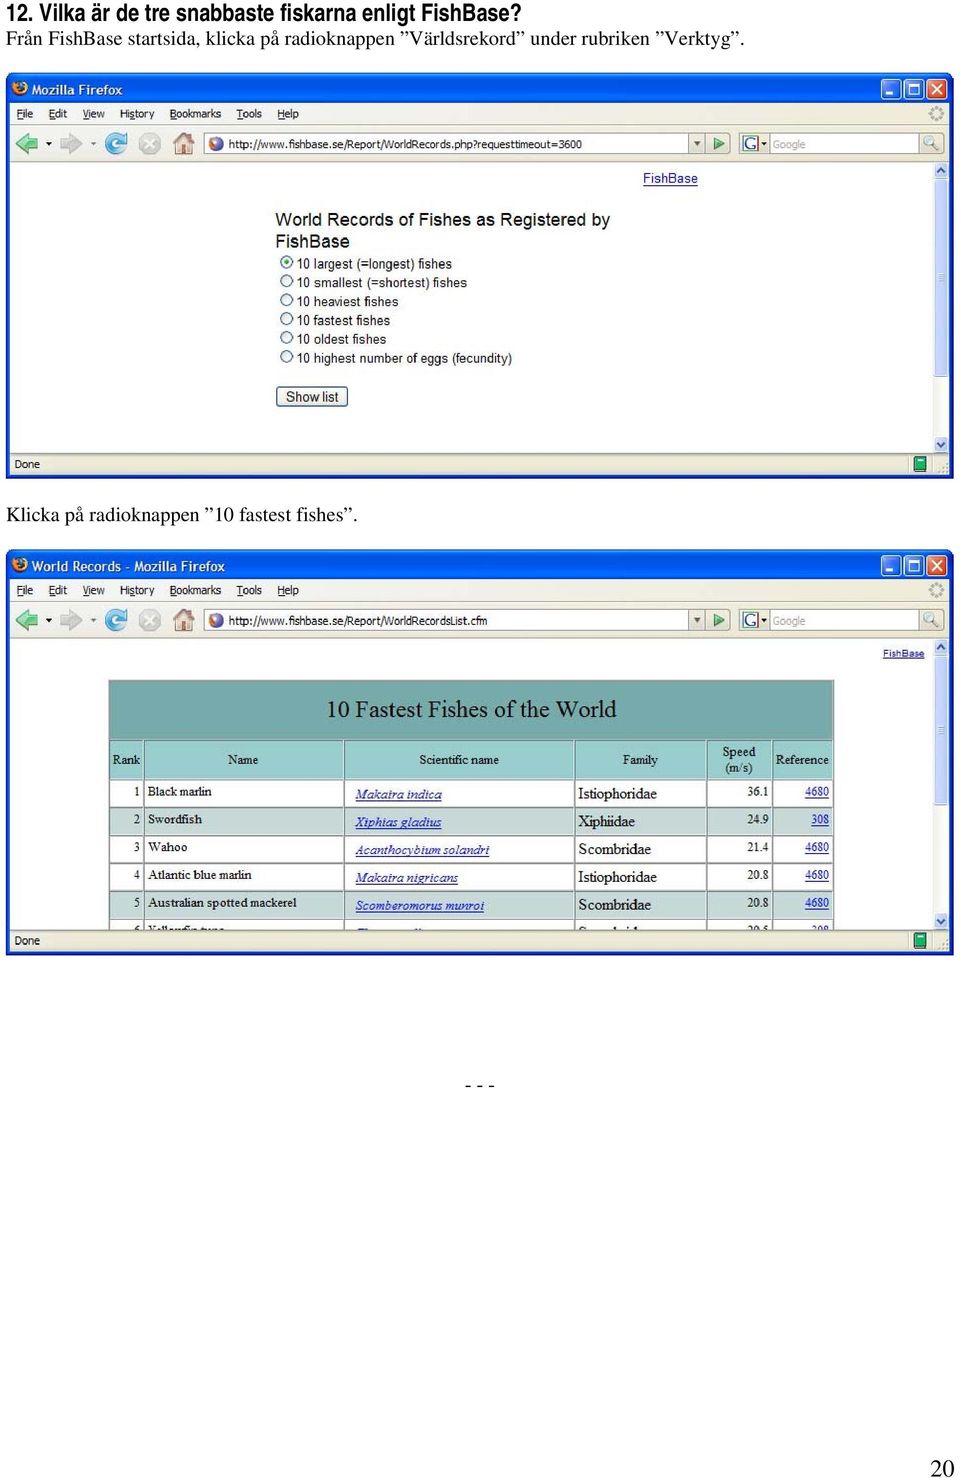Open View menu in World Records window

point(93,591)
